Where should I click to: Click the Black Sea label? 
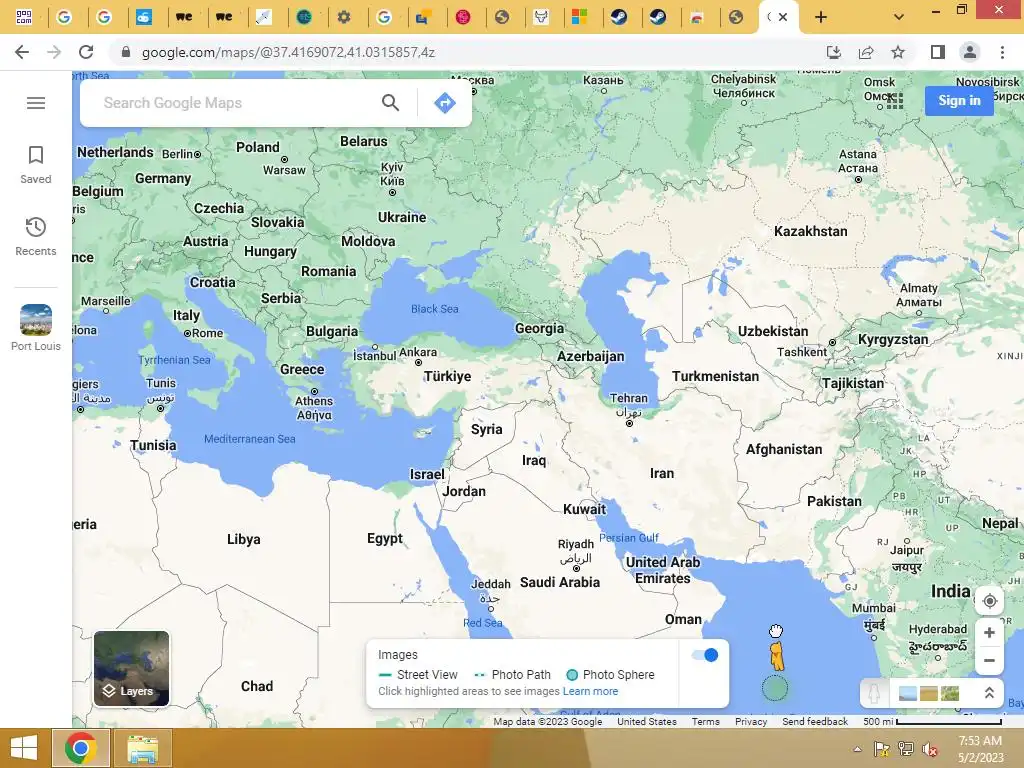pos(434,309)
